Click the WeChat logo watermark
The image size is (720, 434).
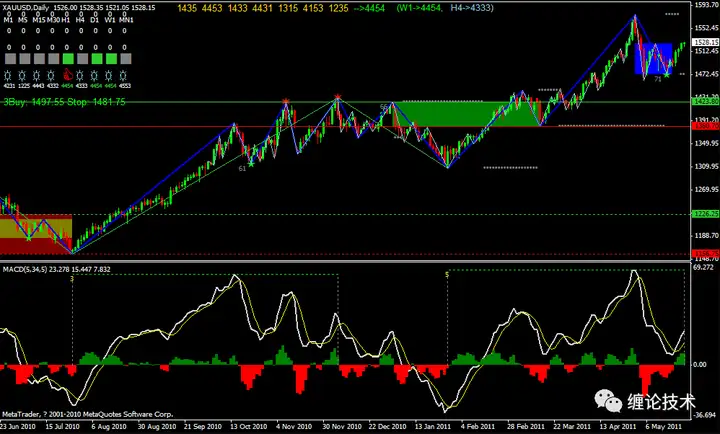(609, 401)
